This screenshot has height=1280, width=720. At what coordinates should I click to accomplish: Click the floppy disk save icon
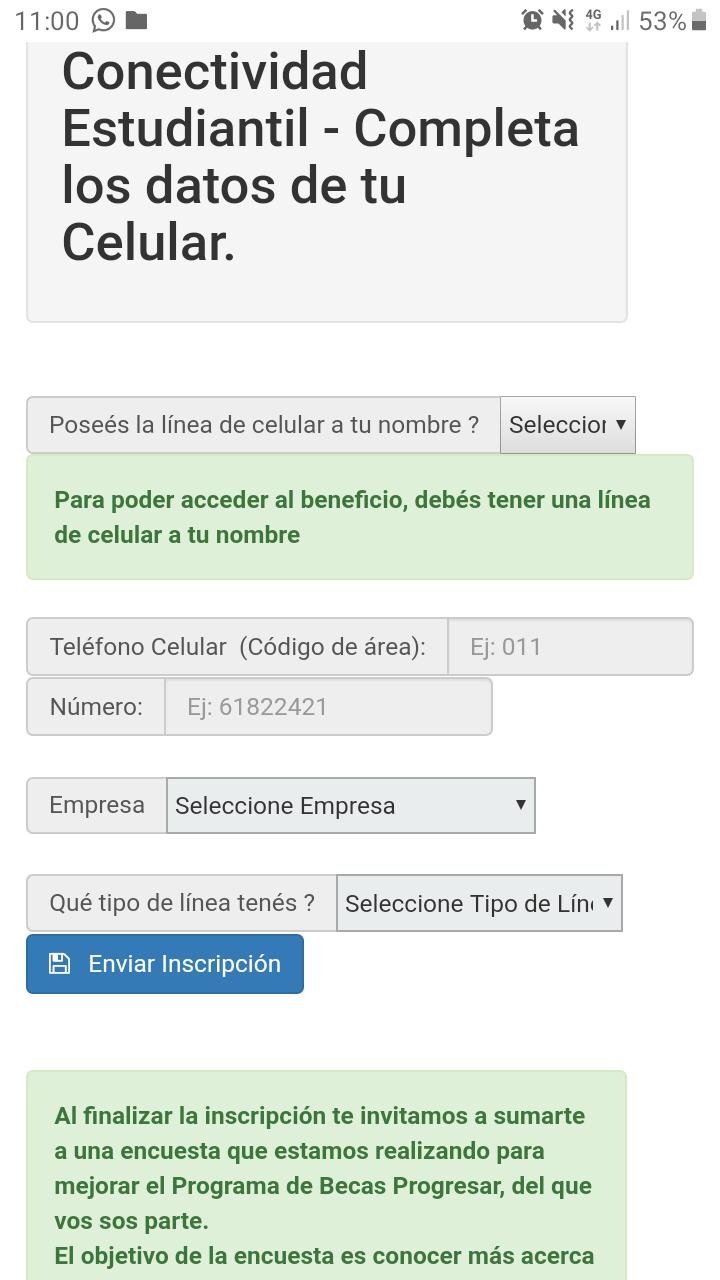(x=60, y=963)
